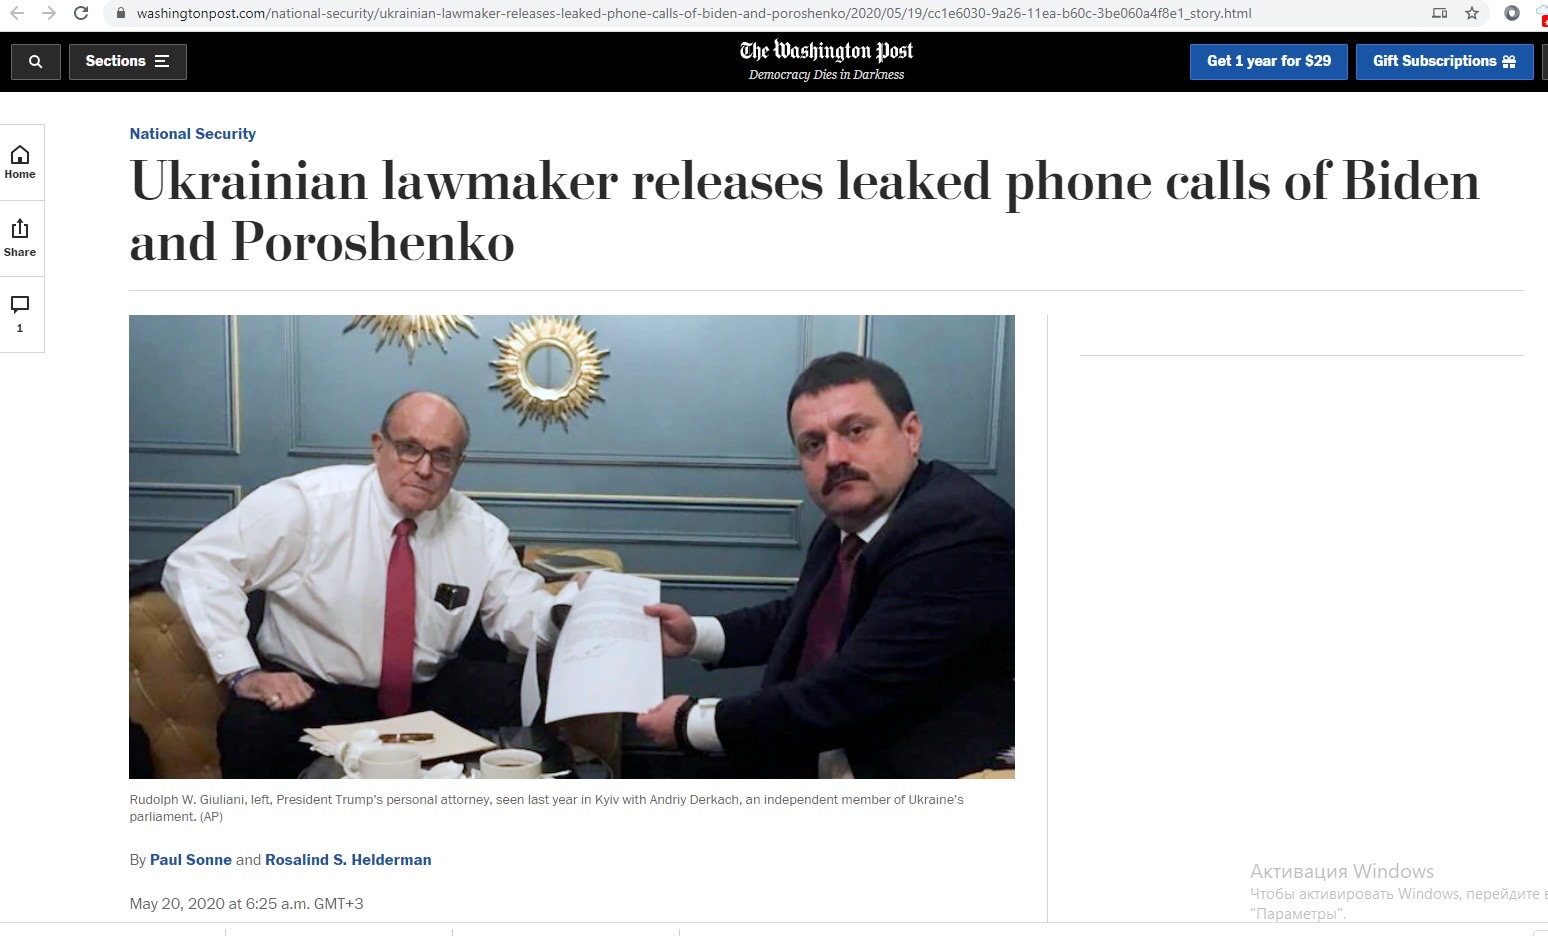Open Gift Subscriptions button
The image size is (1548, 936).
click(x=1444, y=62)
